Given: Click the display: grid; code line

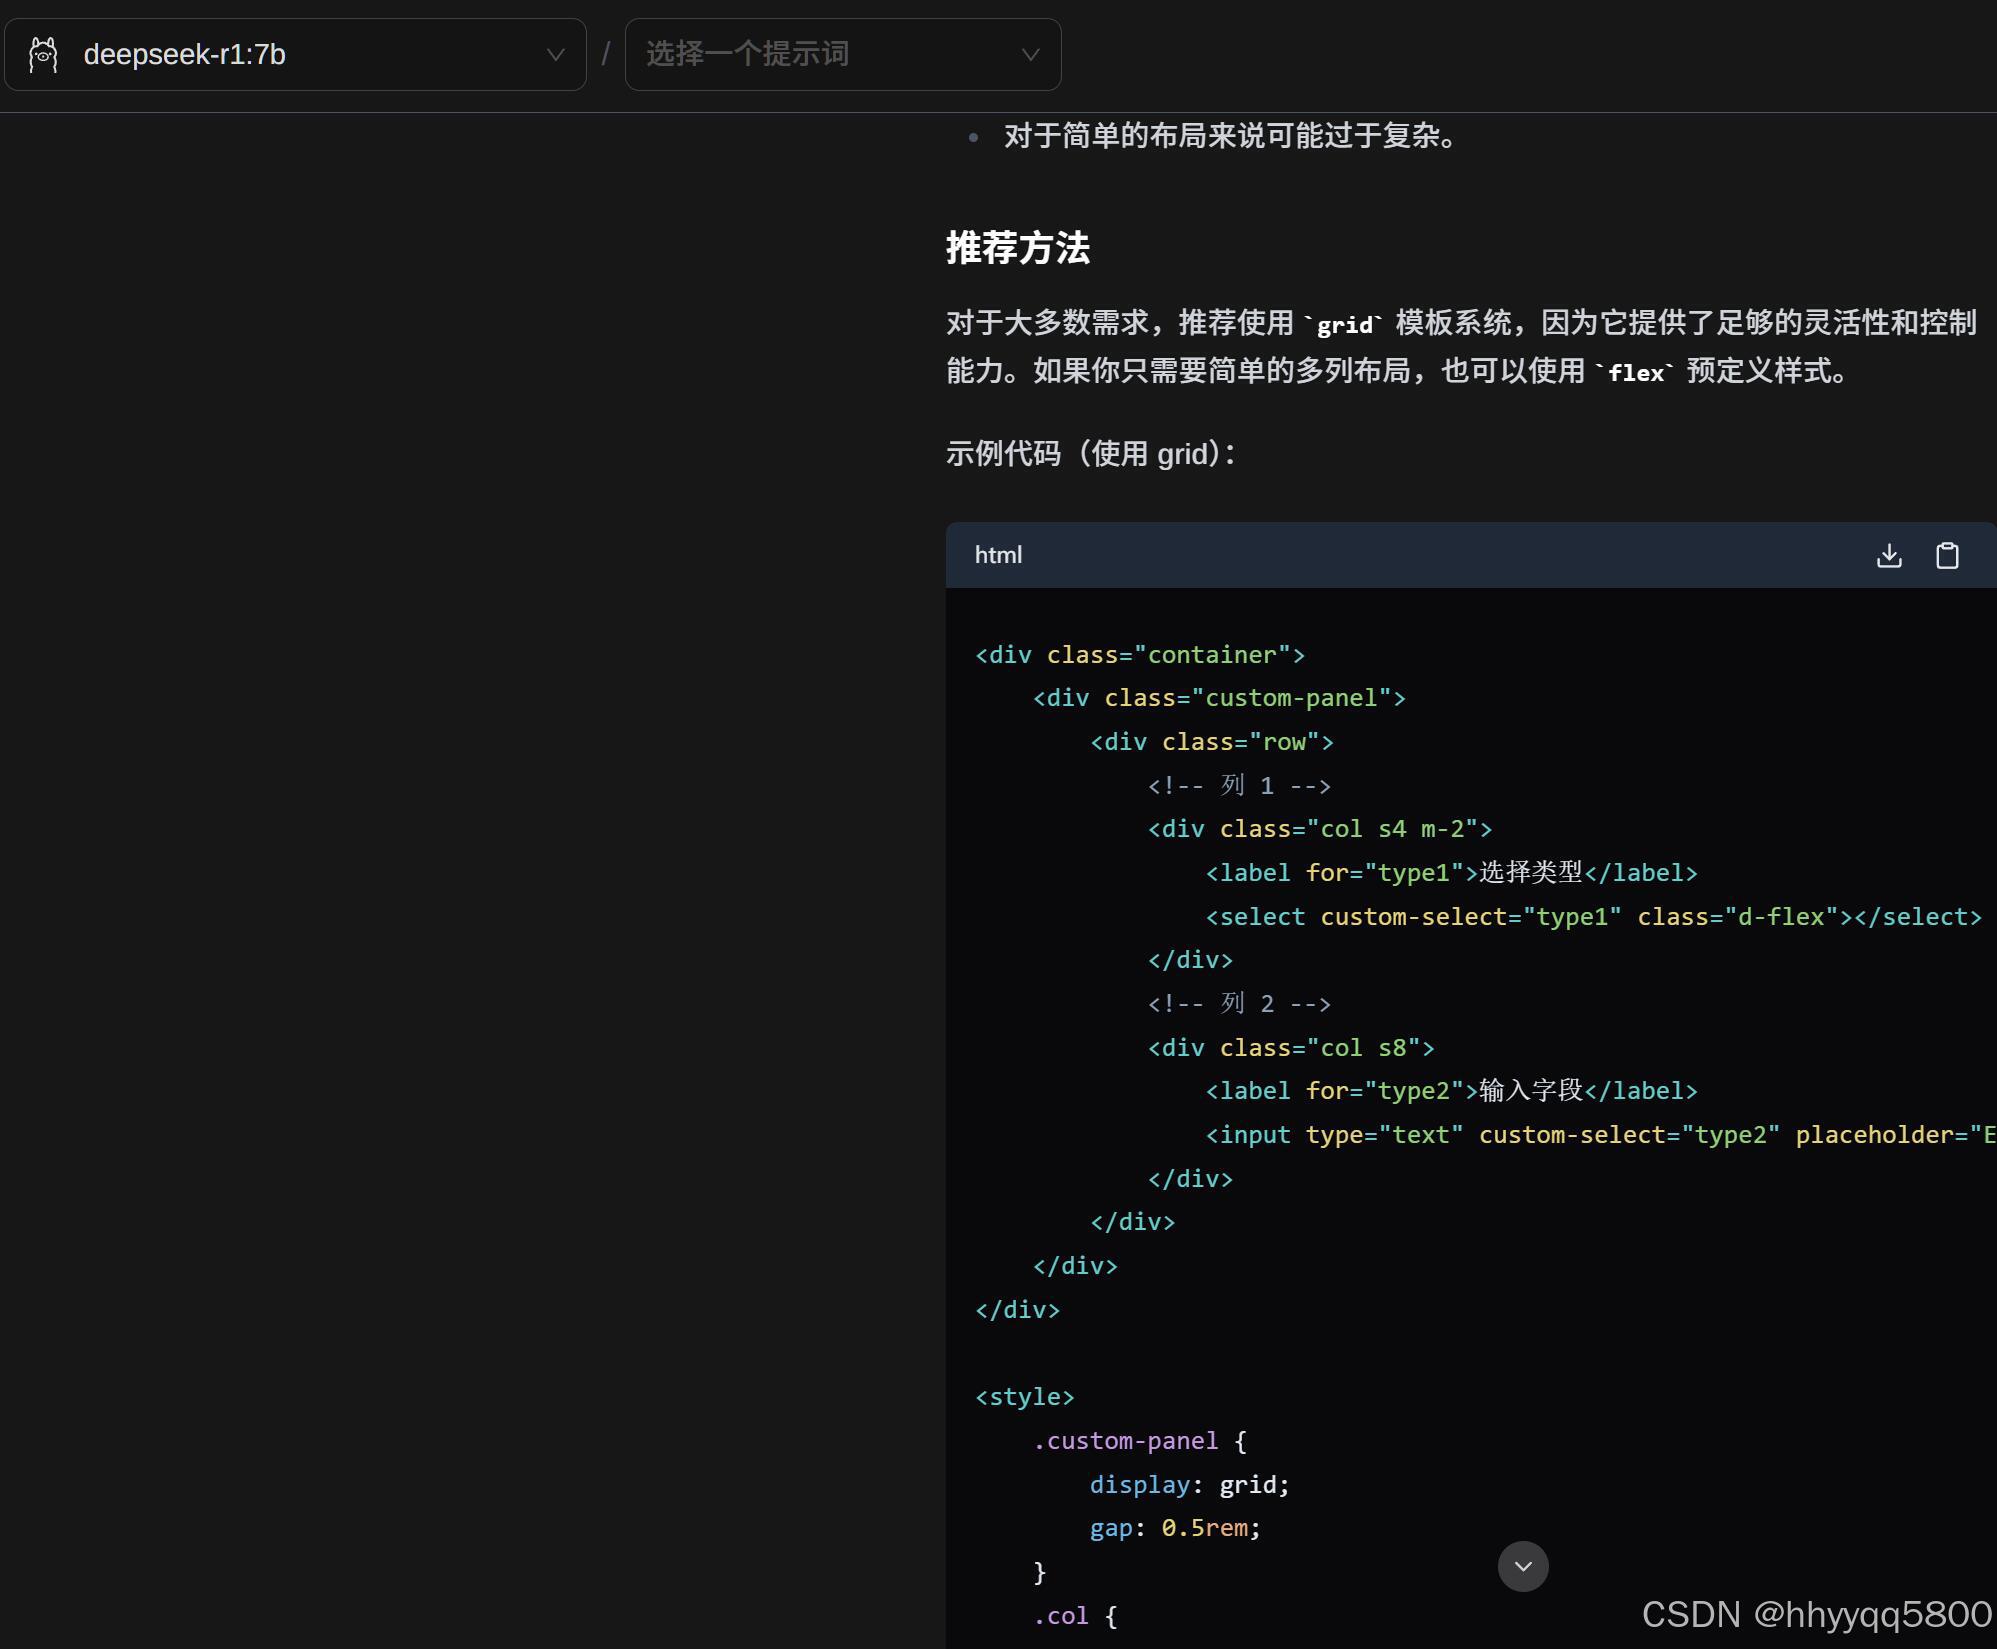Looking at the screenshot, I should pyautogui.click(x=1189, y=1484).
